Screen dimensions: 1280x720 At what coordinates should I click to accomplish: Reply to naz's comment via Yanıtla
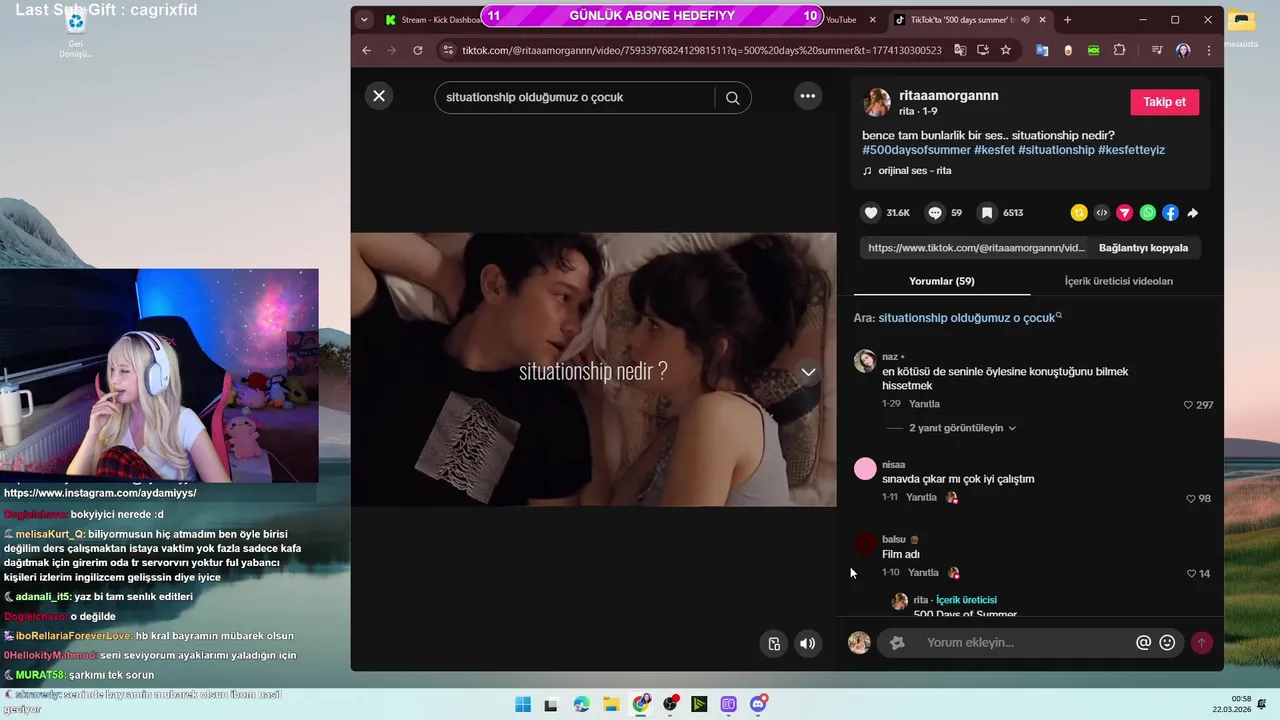(x=924, y=404)
